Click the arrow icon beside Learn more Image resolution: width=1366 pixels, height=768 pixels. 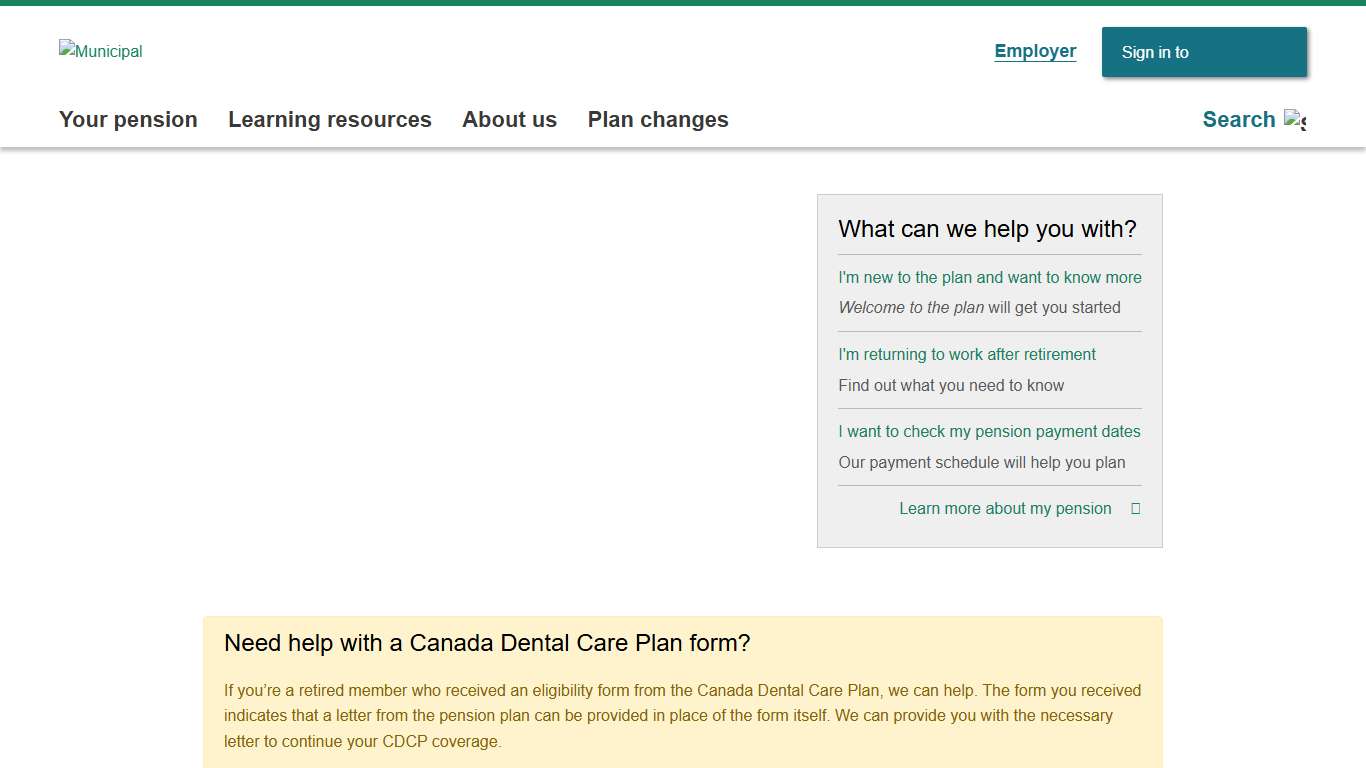coord(1135,509)
